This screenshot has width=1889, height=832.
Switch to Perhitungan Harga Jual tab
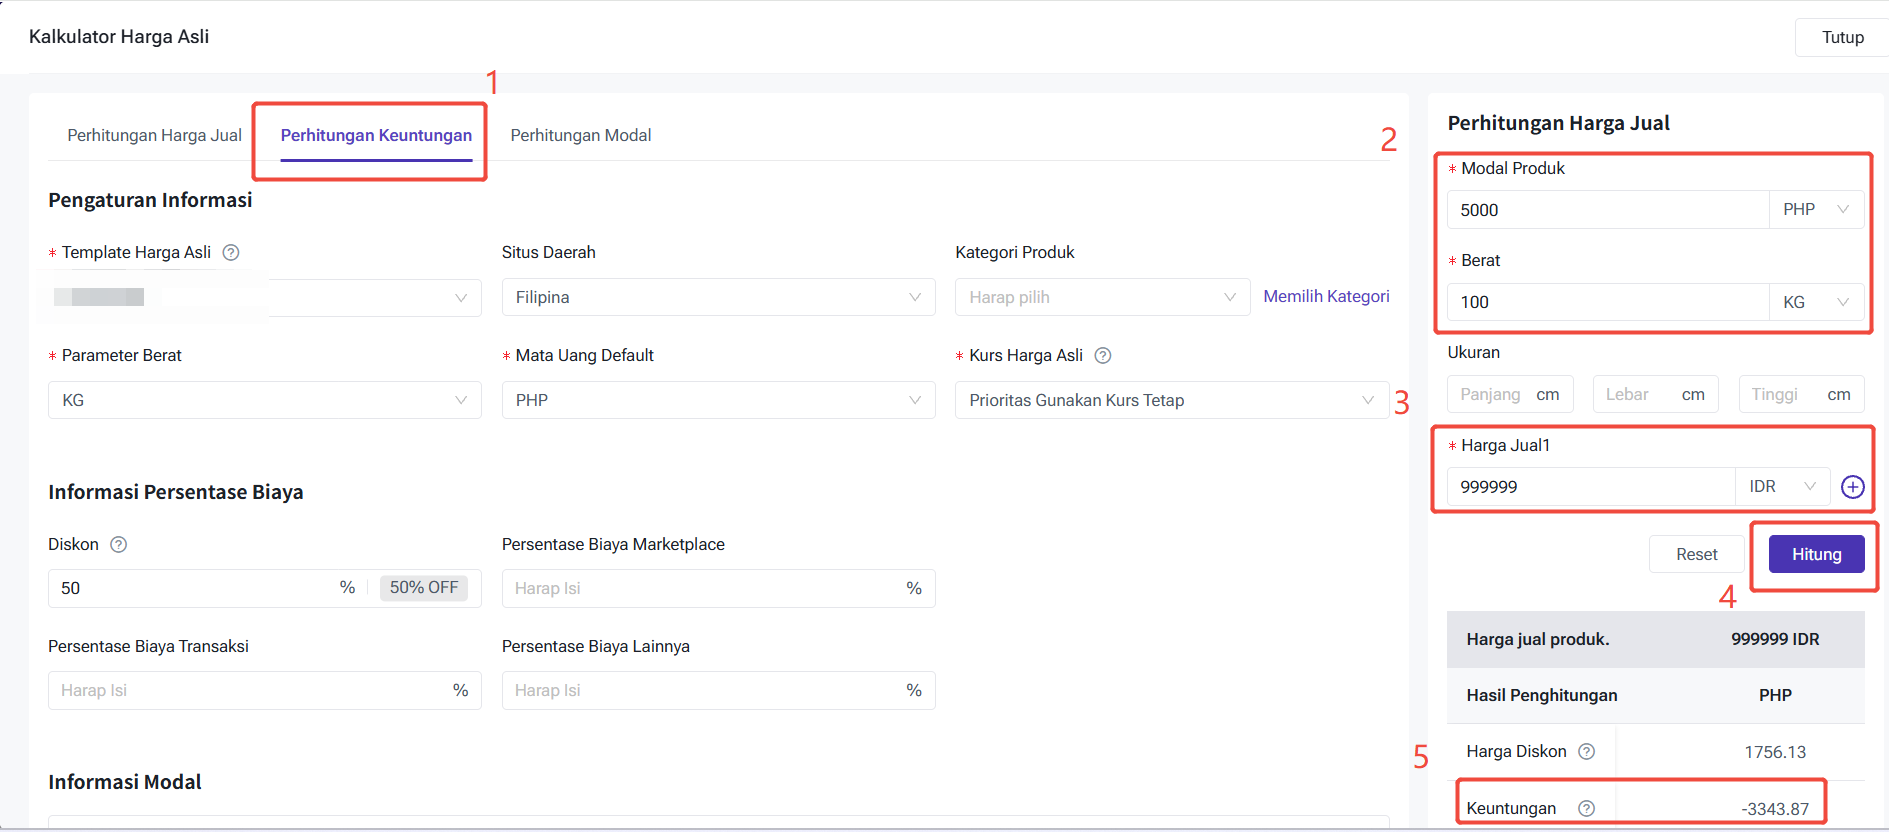(154, 136)
